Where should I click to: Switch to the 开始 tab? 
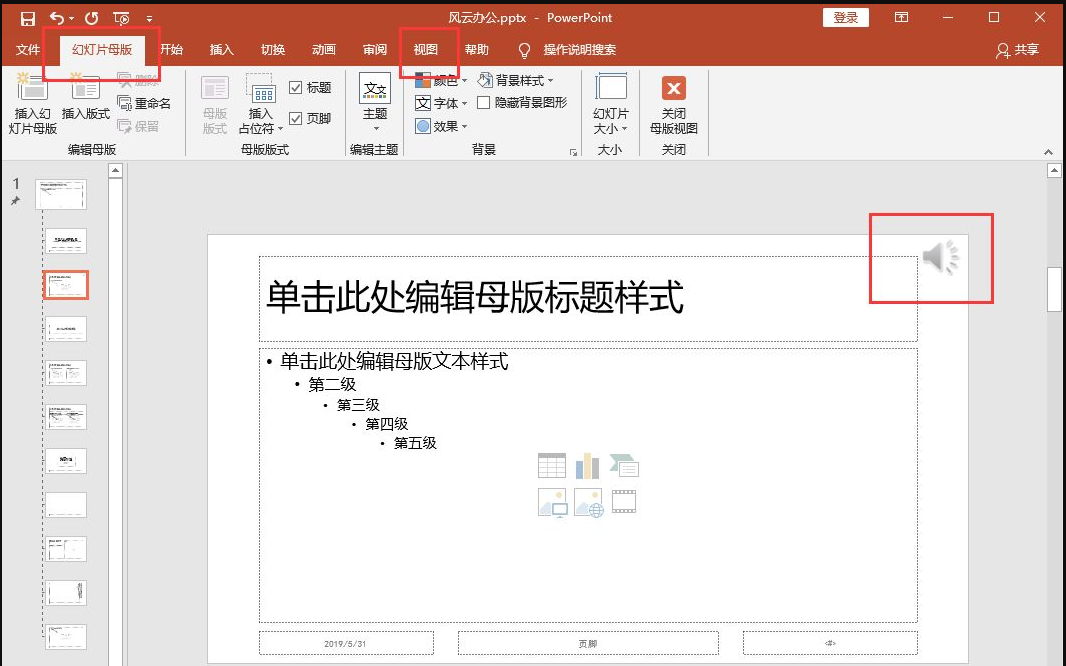[x=171, y=50]
